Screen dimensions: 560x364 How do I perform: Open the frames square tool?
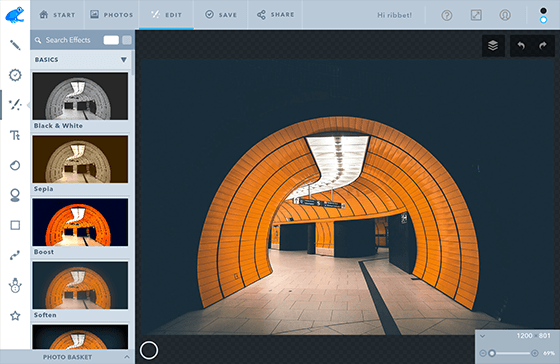pyautogui.click(x=15, y=225)
